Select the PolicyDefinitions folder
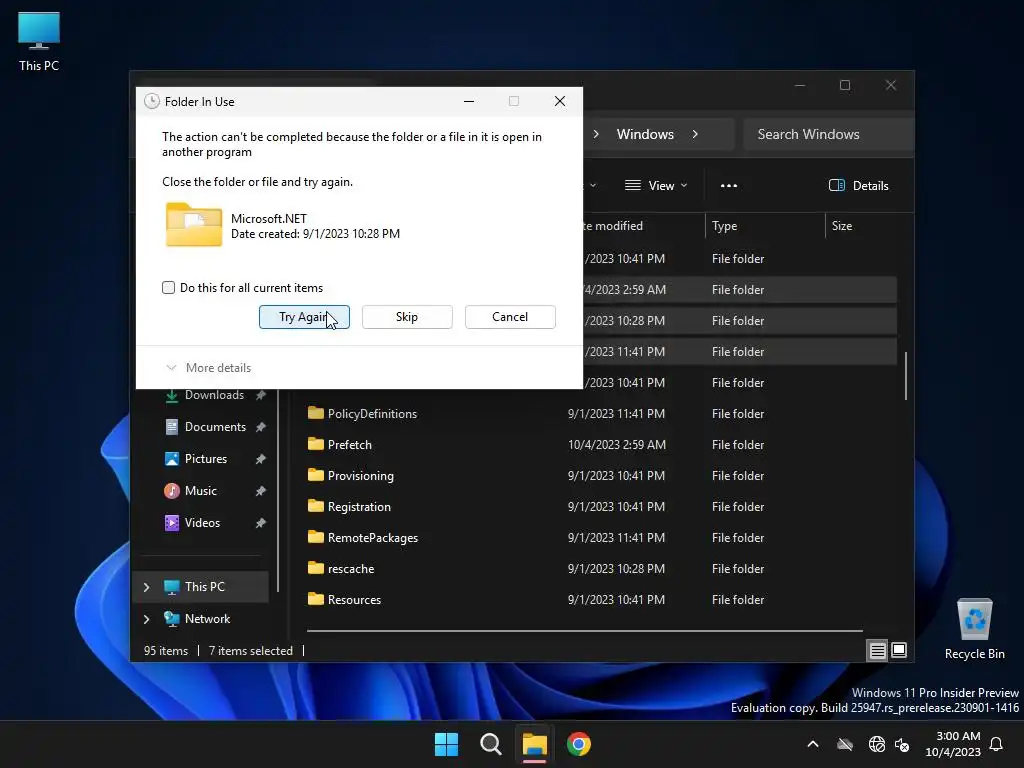 372,414
